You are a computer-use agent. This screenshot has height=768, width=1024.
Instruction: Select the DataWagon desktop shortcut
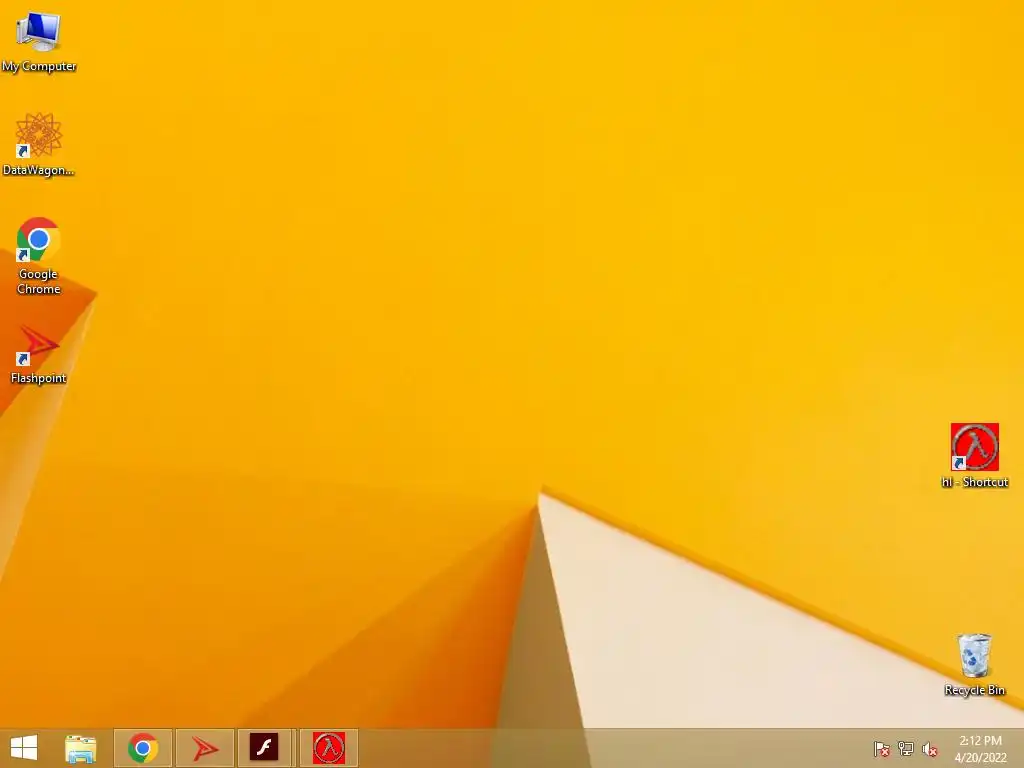[x=39, y=144]
